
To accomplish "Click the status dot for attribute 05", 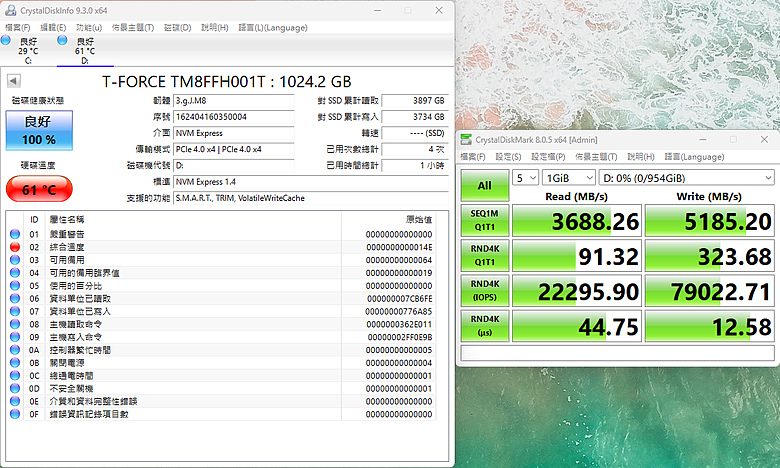I will tap(15, 285).
